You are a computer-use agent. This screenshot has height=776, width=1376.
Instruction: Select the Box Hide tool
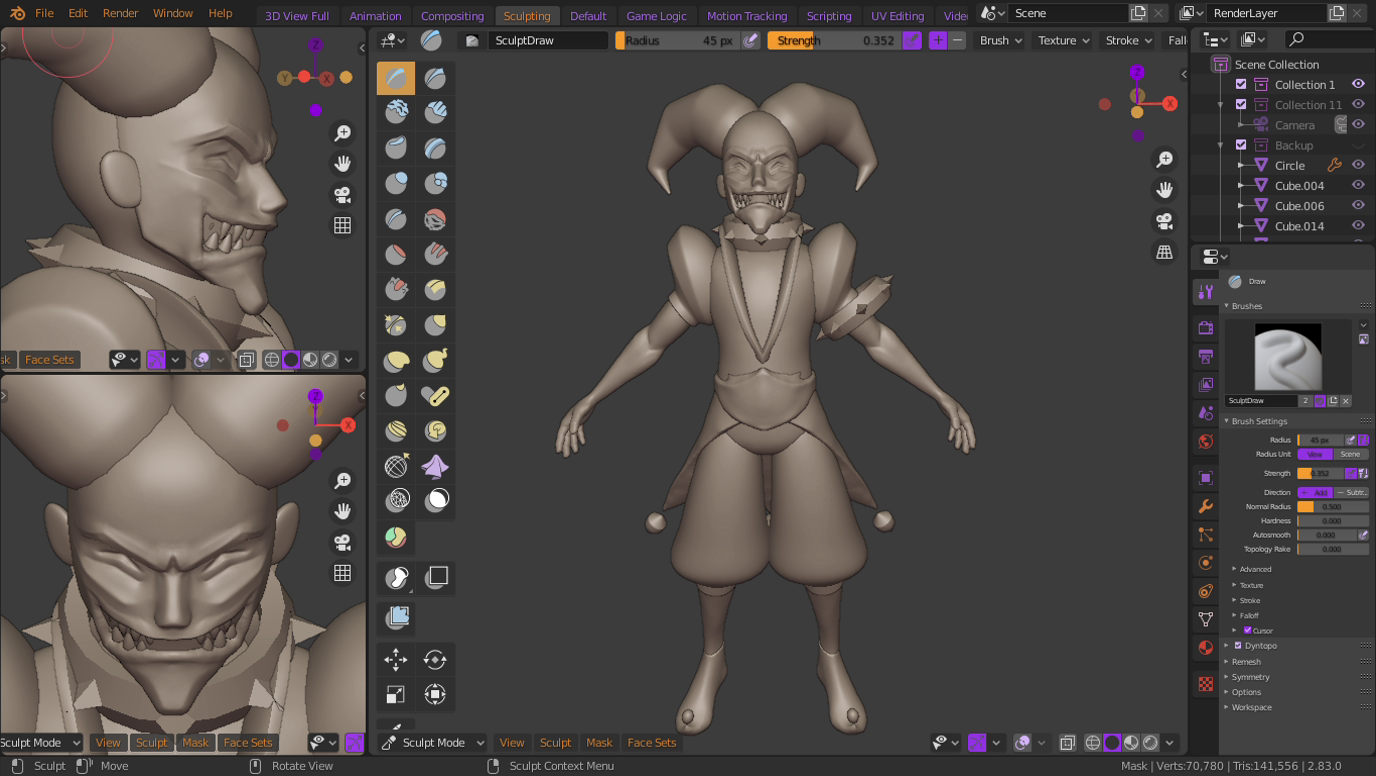click(x=435, y=577)
